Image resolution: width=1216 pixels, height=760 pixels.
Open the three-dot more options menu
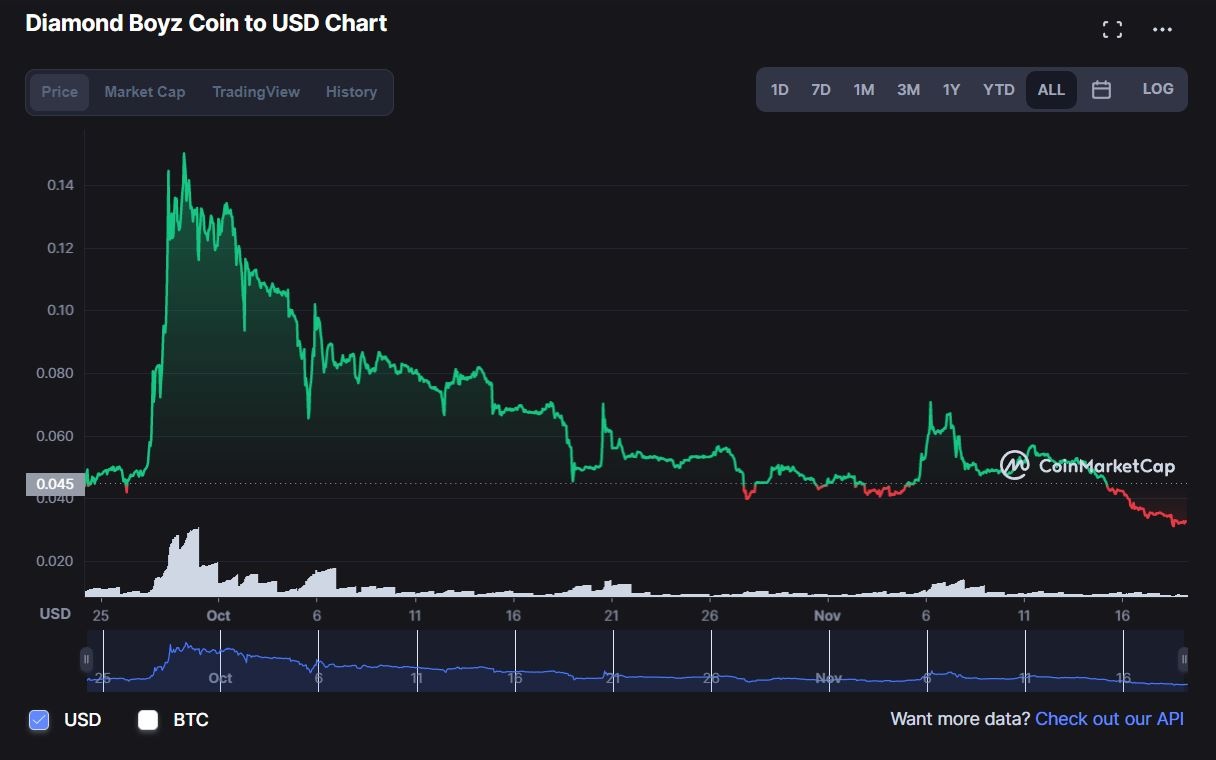[1162, 30]
